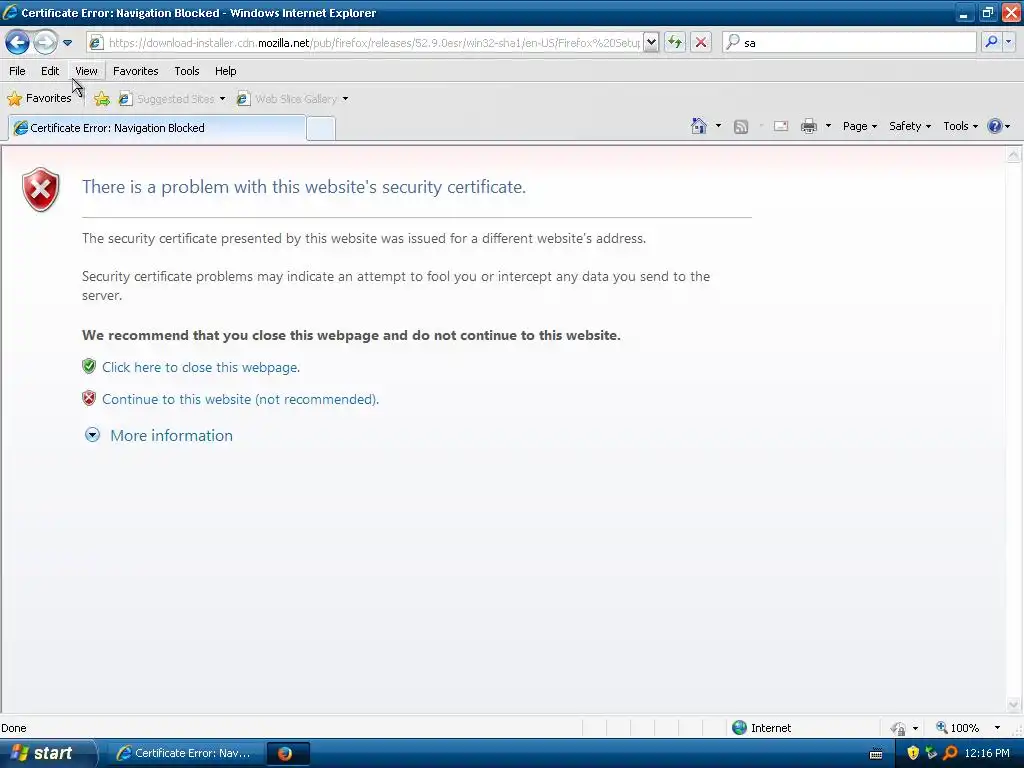Run search with the magnifier button
The image size is (1024, 768).
(x=991, y=42)
